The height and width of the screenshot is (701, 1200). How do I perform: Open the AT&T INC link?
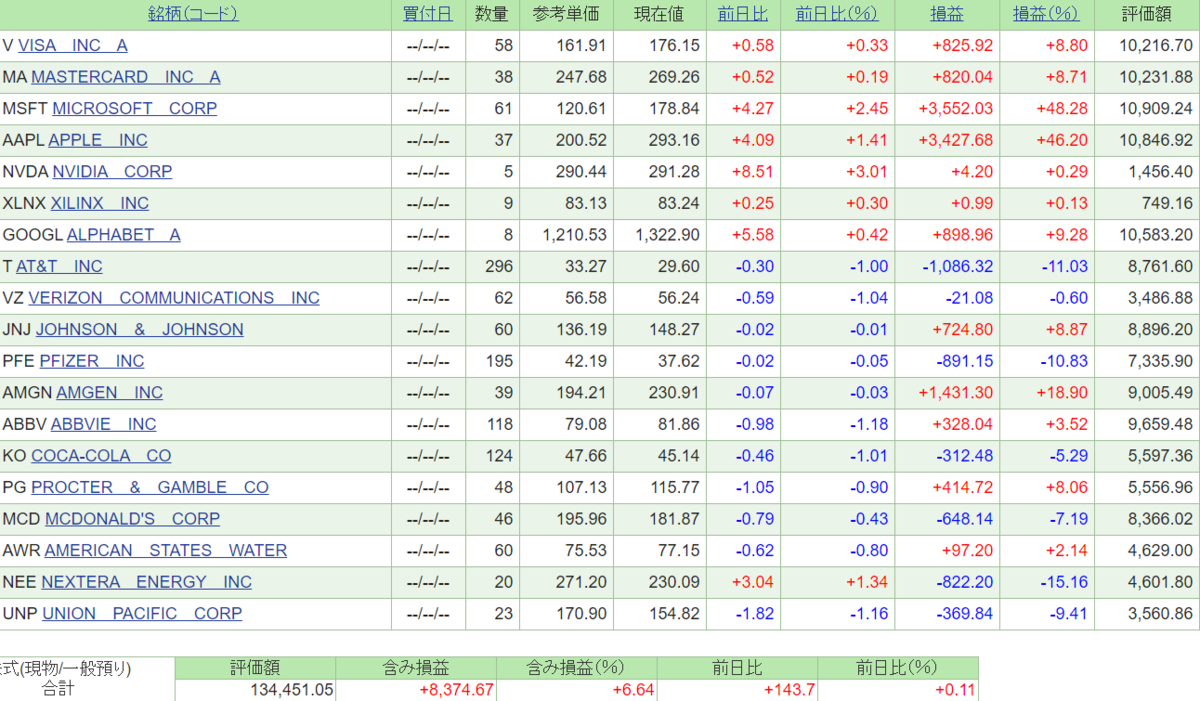point(59,267)
